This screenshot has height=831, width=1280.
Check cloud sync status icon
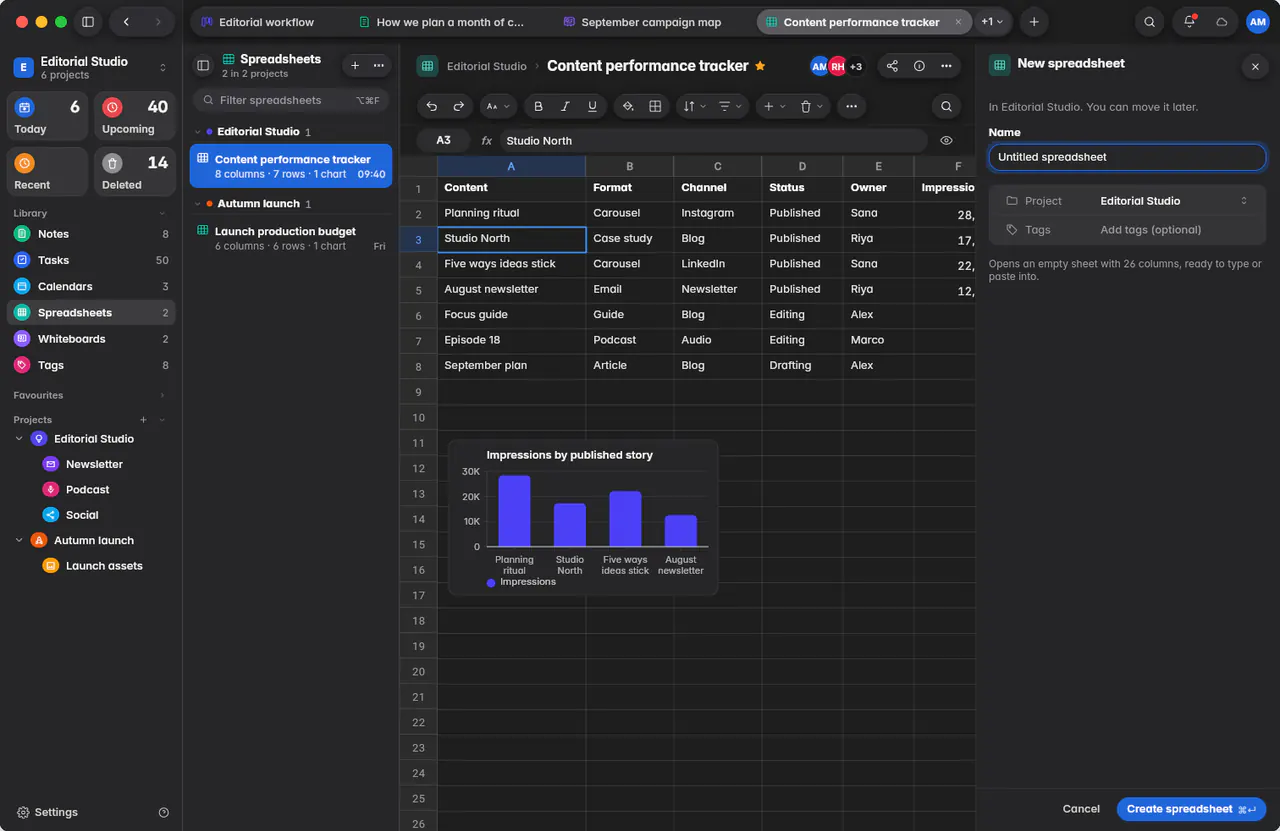click(1221, 22)
